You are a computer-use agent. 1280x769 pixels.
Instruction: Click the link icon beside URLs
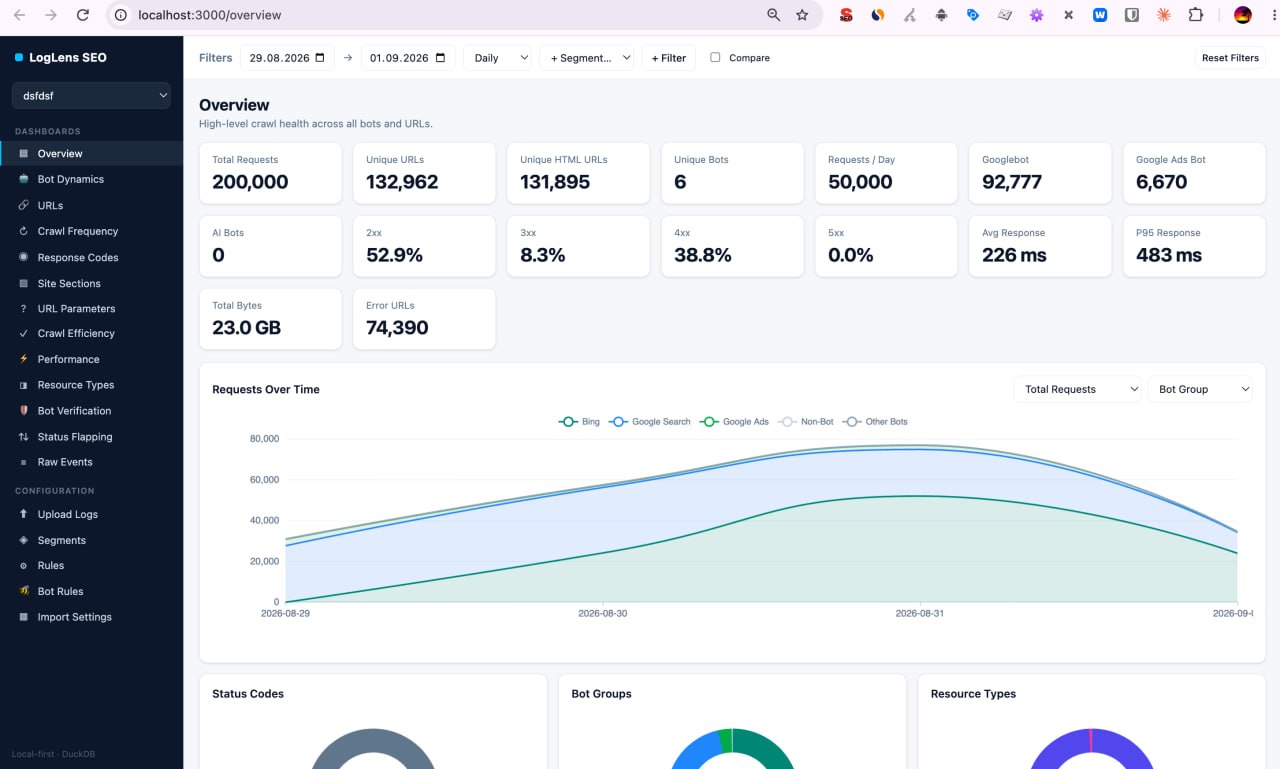point(24,205)
